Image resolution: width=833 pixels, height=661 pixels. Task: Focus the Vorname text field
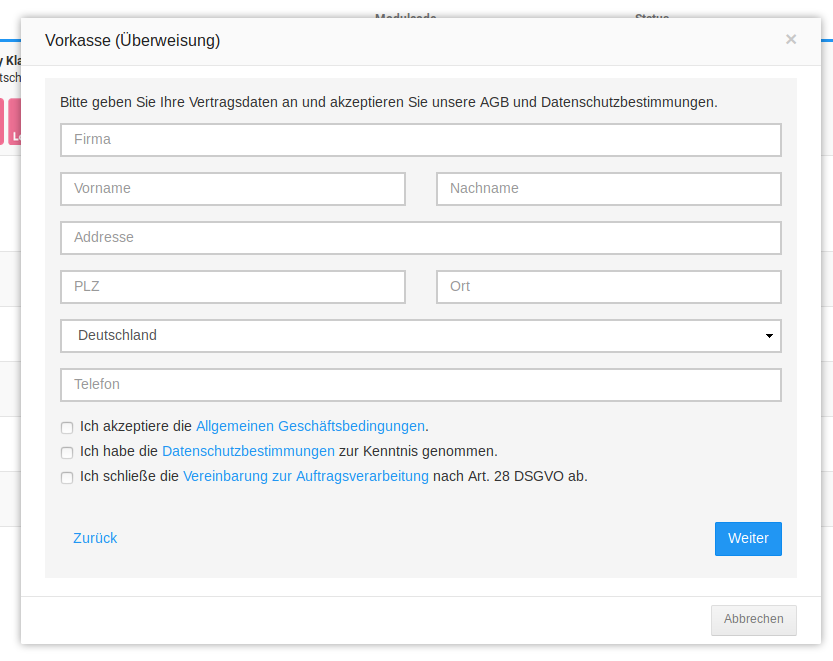(x=233, y=189)
